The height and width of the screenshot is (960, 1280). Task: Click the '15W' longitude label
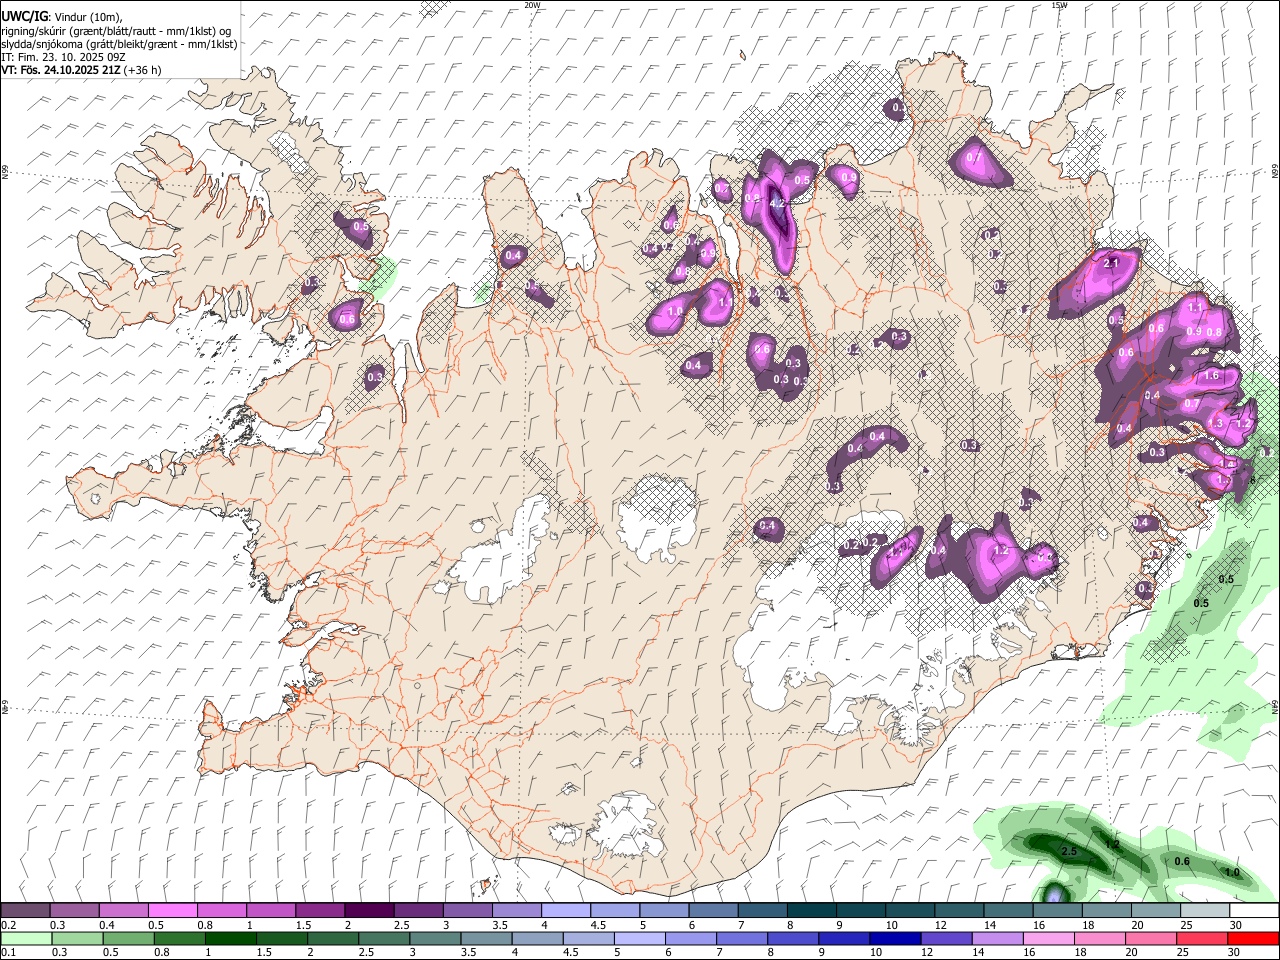(1059, 5)
